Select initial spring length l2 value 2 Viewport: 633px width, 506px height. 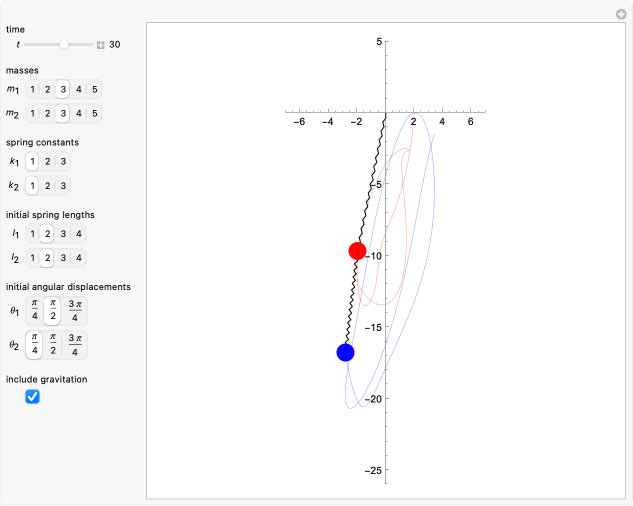coord(47,258)
